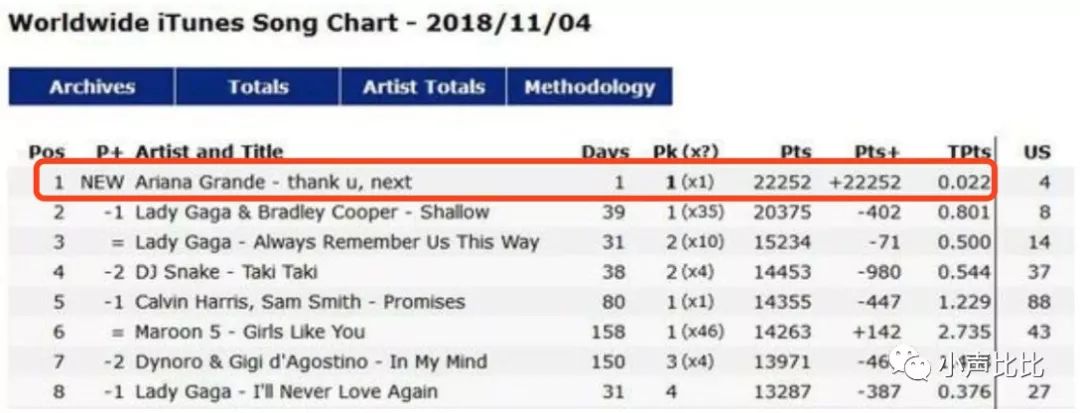Viewport: 1080px width, 413px height.
Task: Click the TPts column header
Action: pyautogui.click(x=968, y=152)
